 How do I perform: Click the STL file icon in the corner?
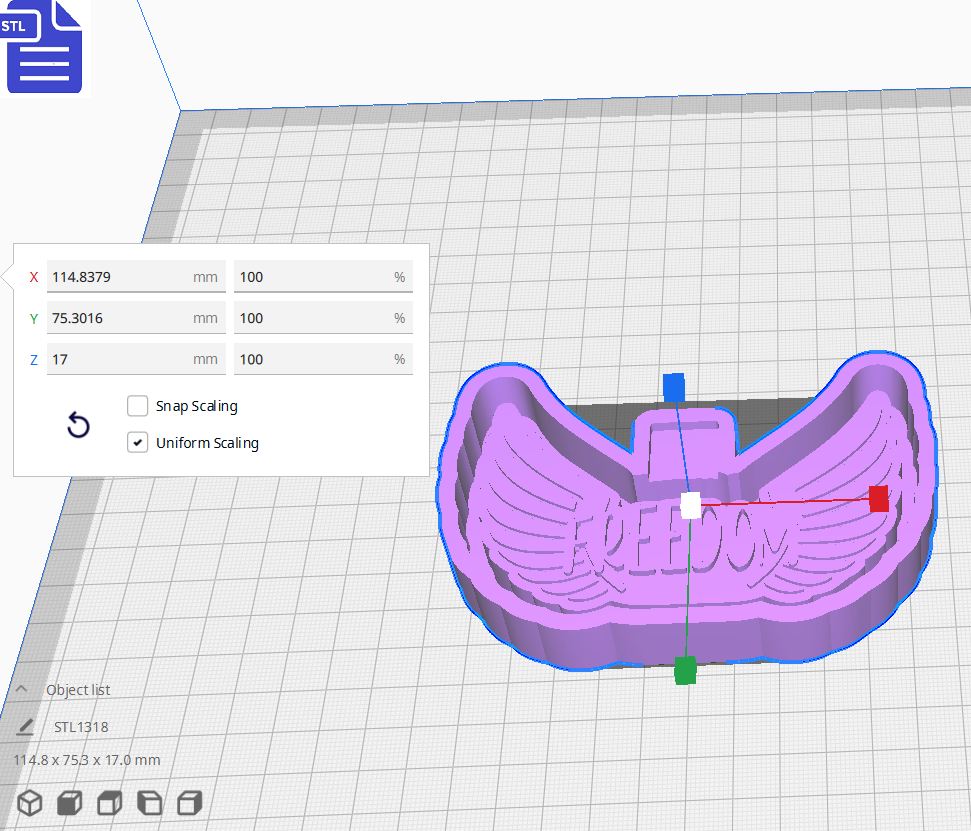(44, 48)
